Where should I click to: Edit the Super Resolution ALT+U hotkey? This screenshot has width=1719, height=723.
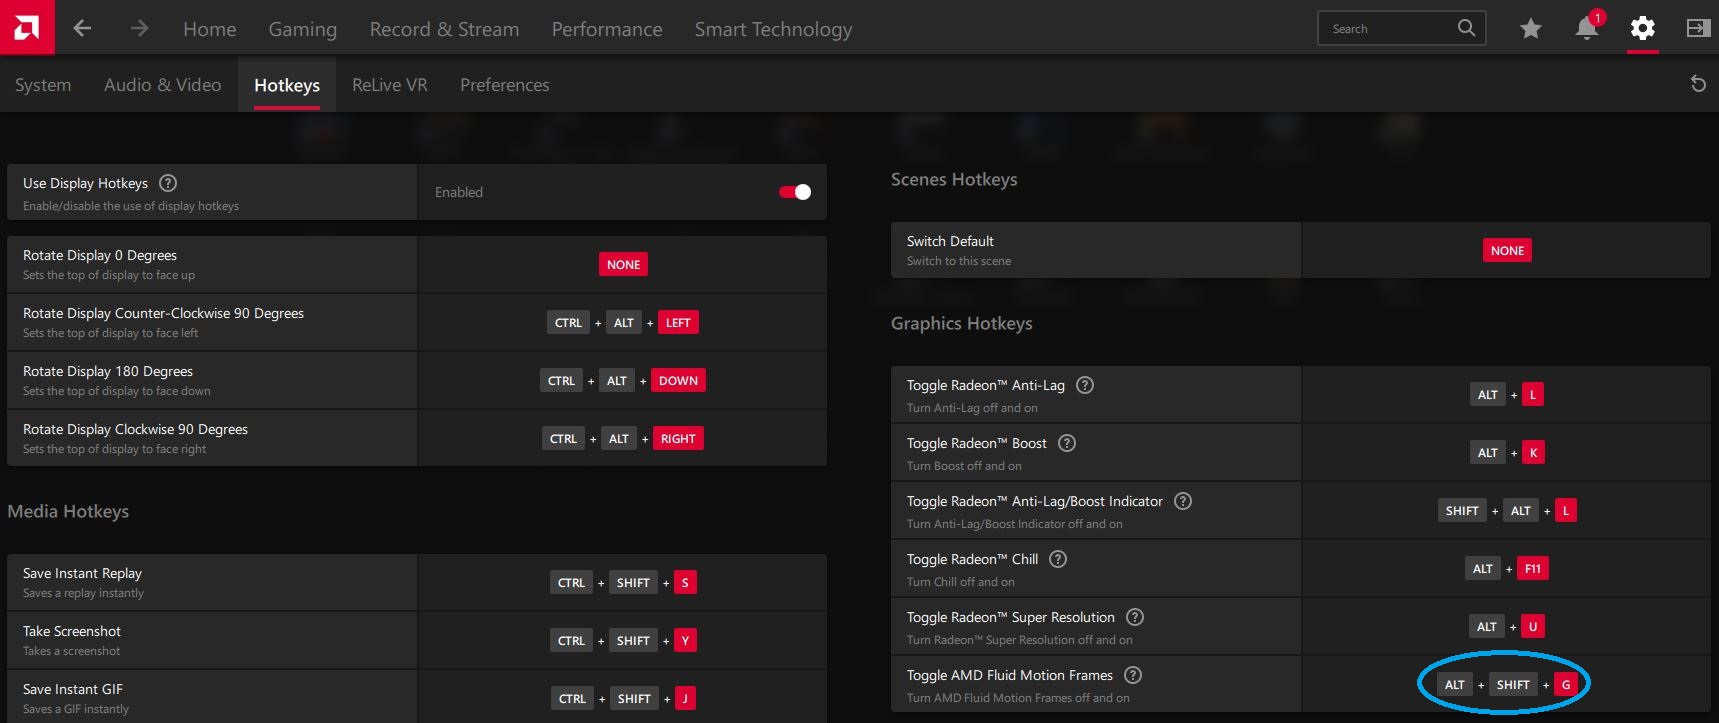click(1507, 626)
